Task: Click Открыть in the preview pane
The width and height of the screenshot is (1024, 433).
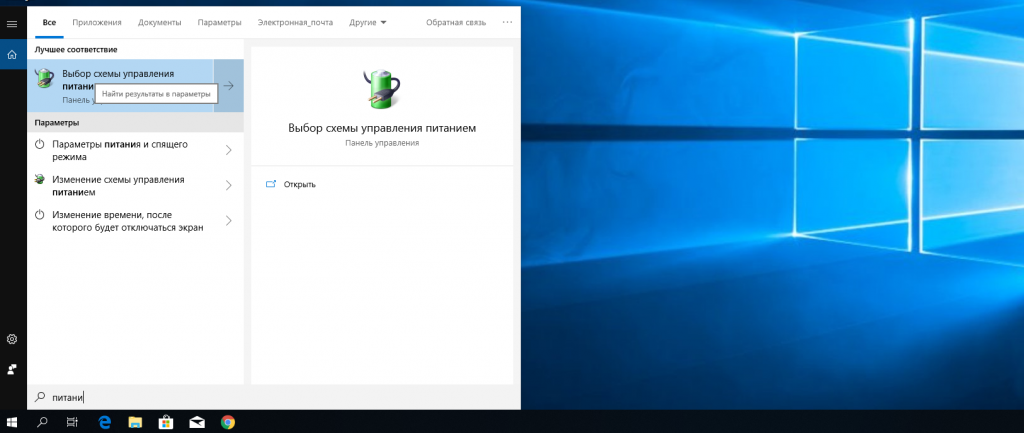Action: [x=300, y=184]
